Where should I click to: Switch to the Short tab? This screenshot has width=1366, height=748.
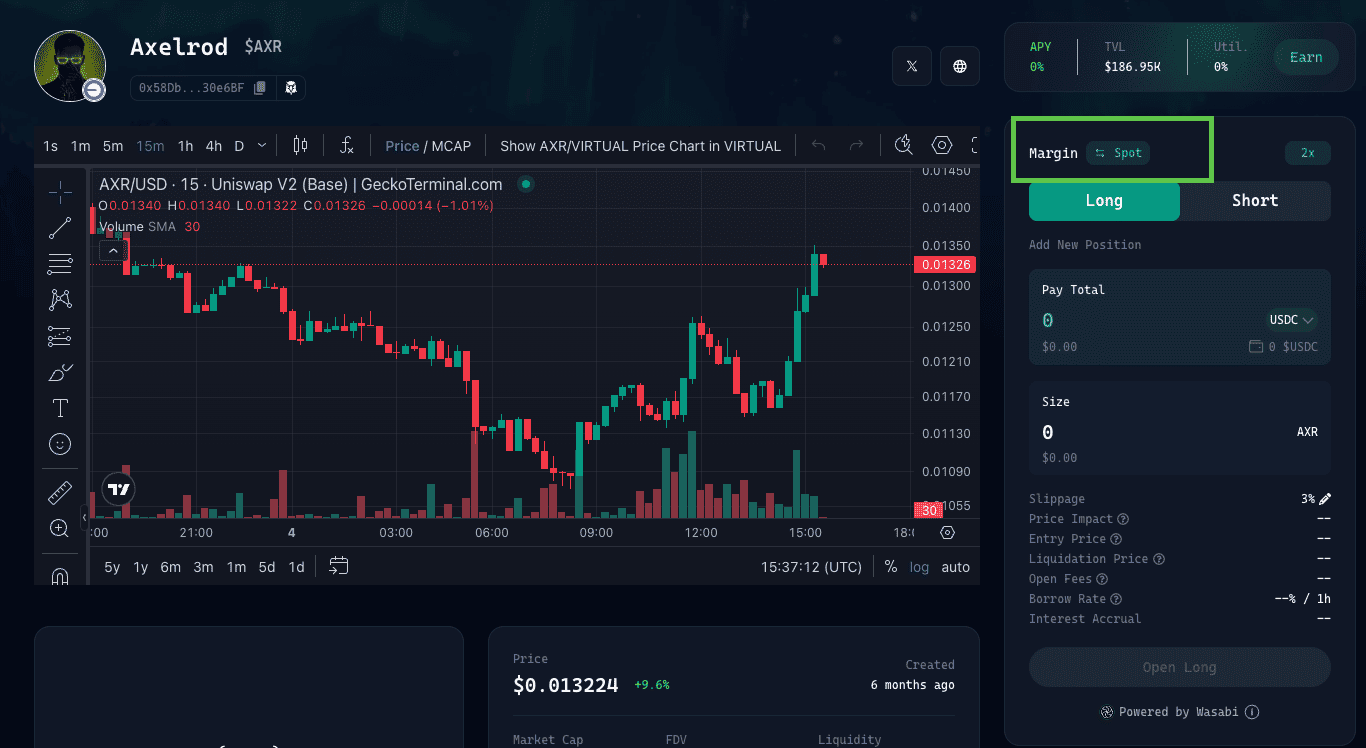[x=1254, y=201]
